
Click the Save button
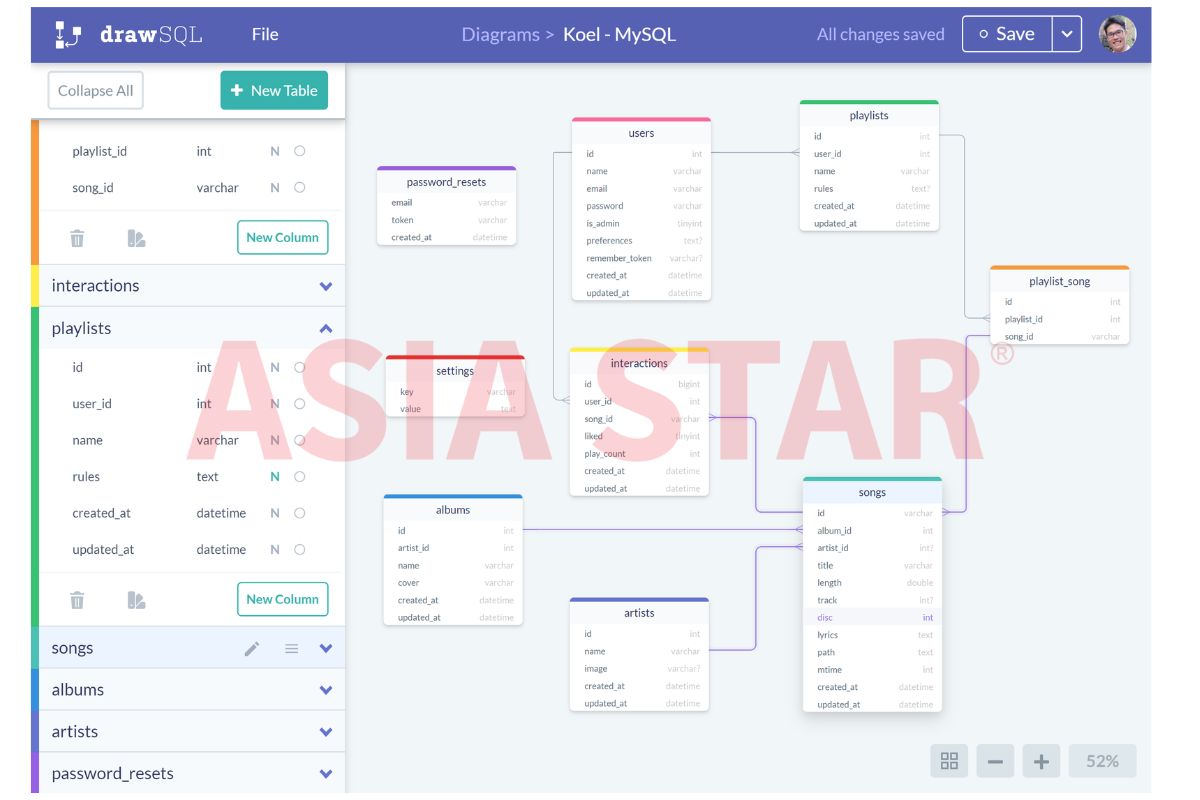coord(1007,34)
